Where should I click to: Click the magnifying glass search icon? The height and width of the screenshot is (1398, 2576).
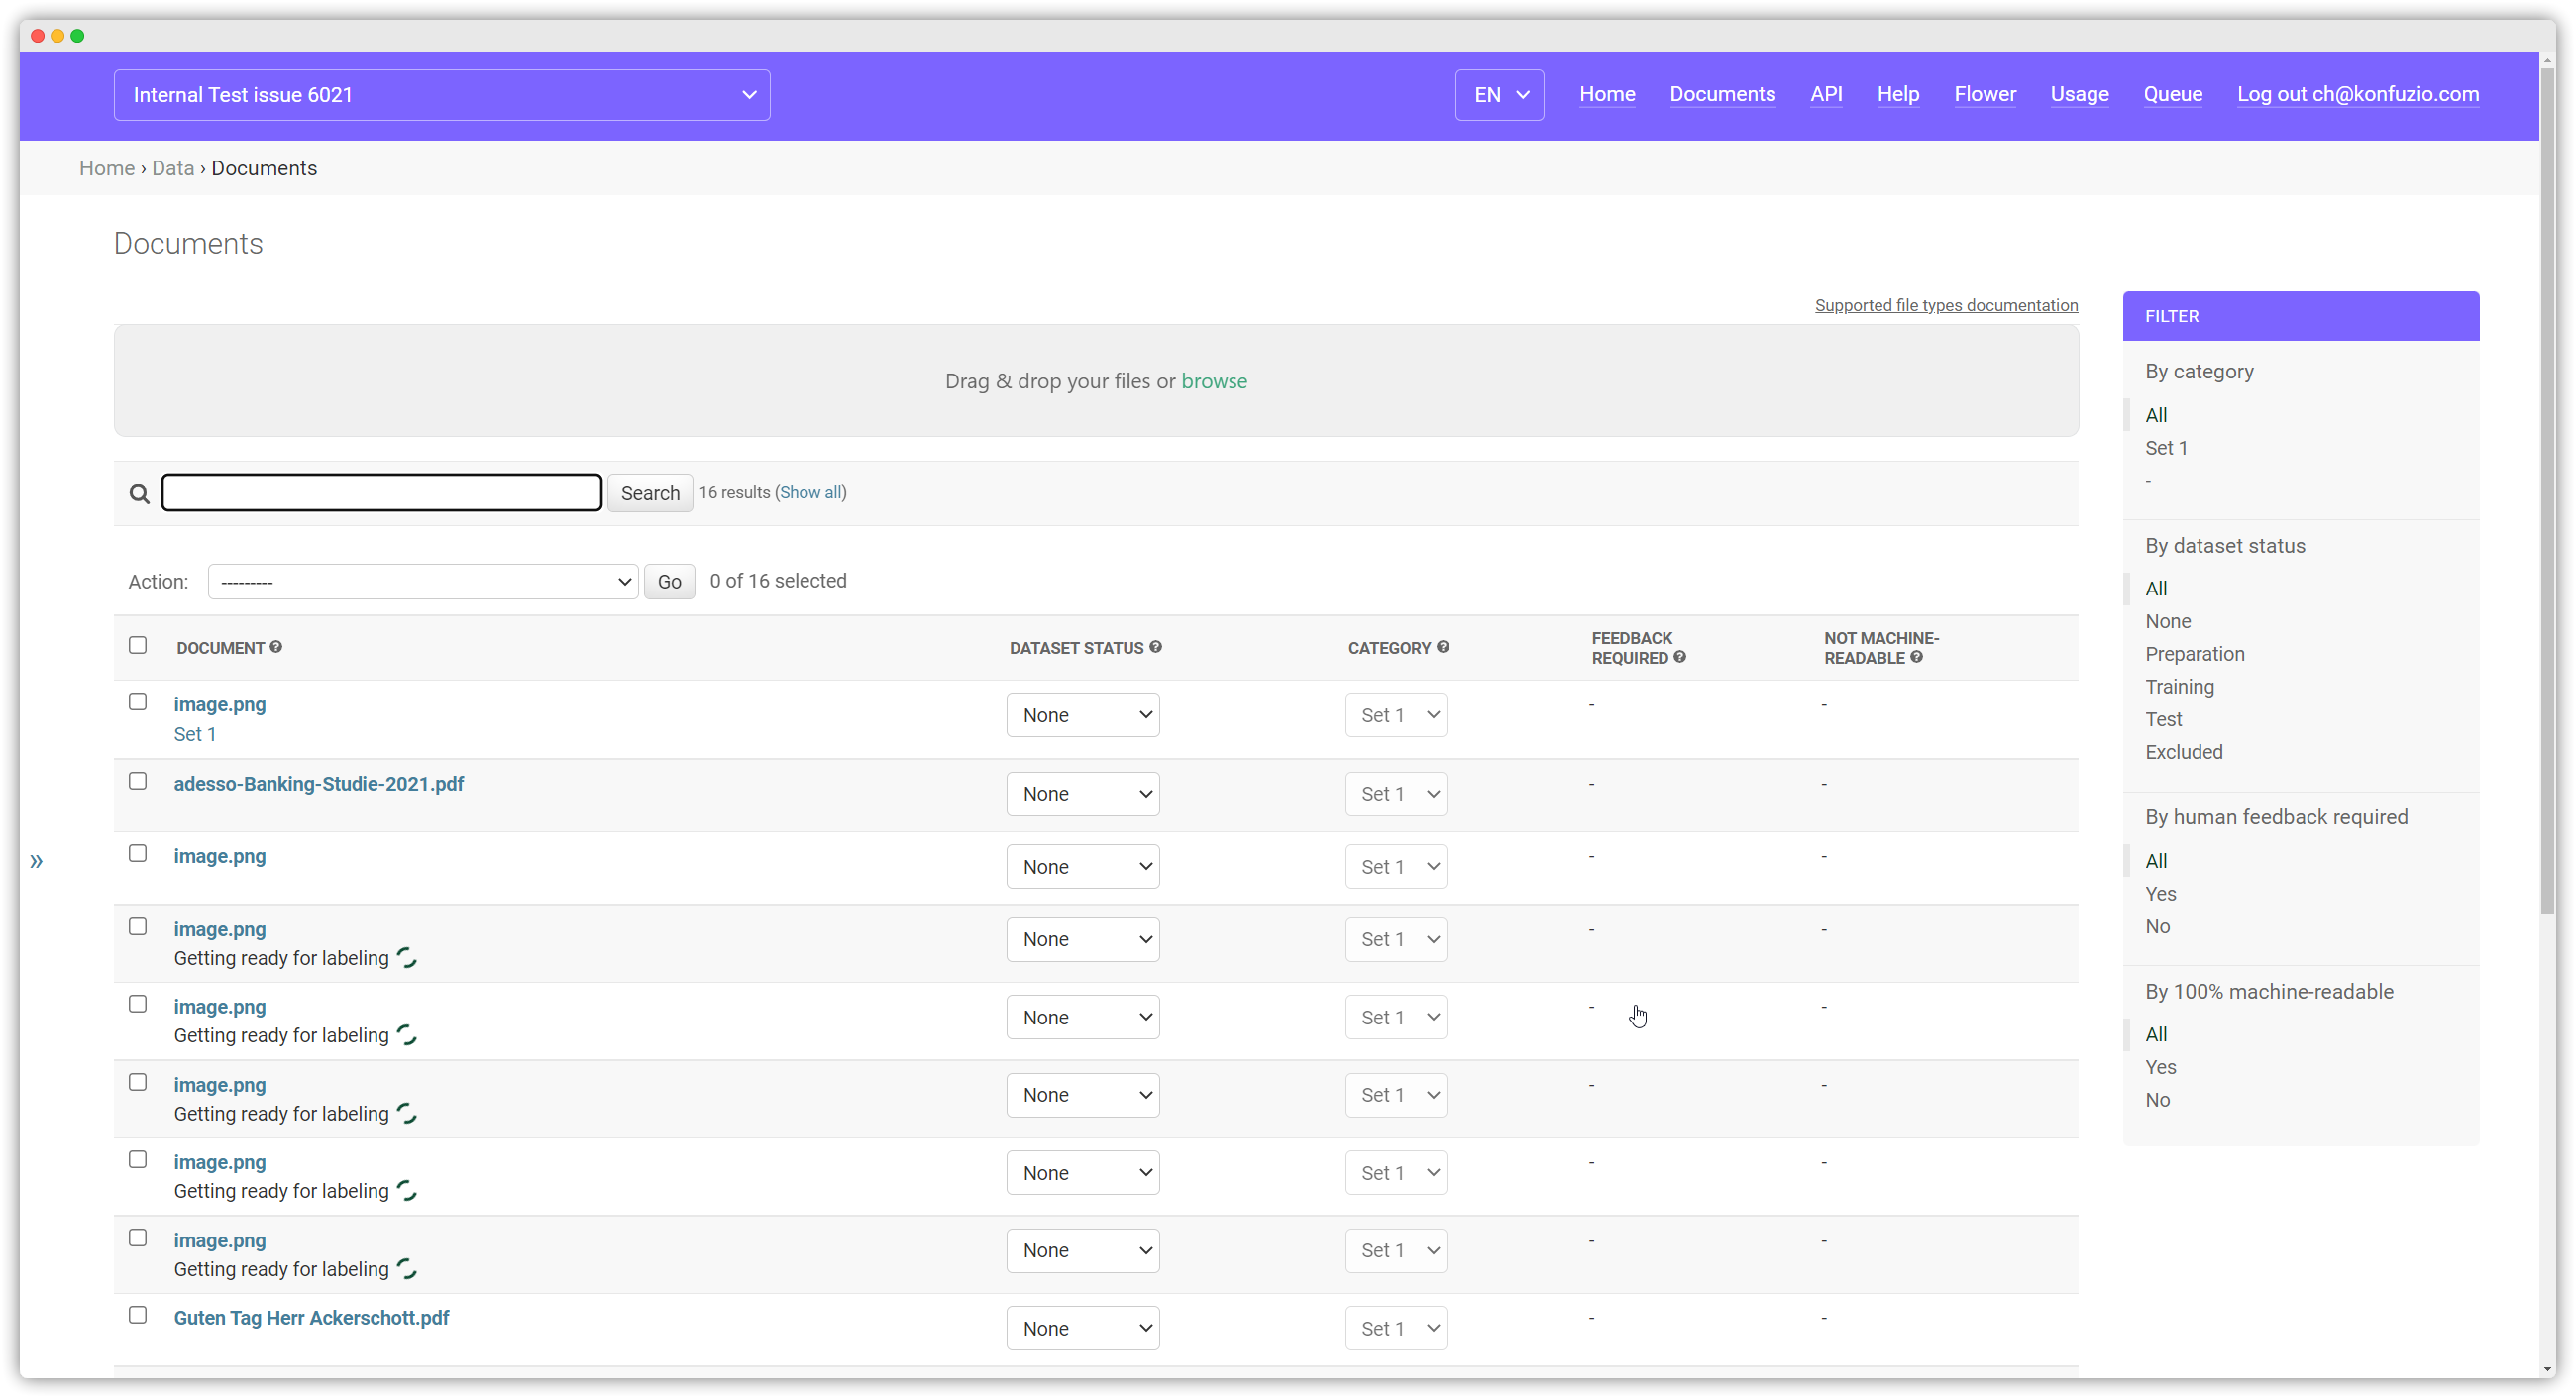click(139, 494)
